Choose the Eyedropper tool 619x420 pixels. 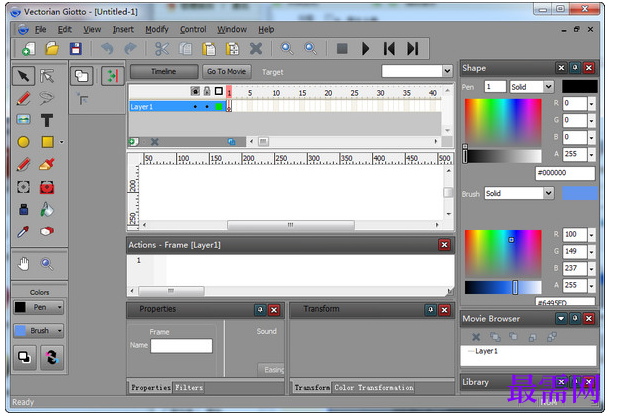[x=23, y=232]
